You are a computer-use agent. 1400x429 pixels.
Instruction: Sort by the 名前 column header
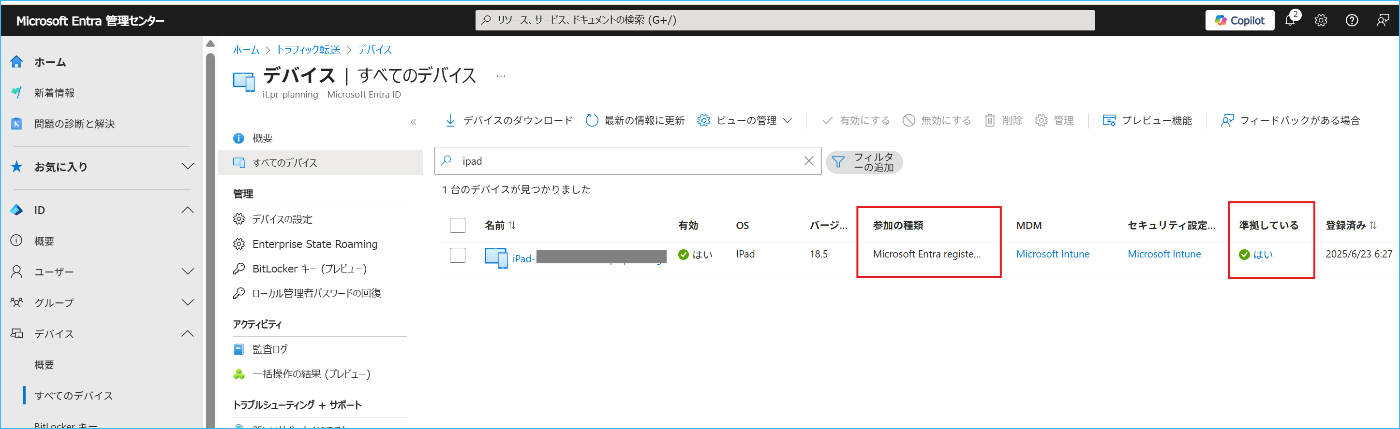pos(500,225)
